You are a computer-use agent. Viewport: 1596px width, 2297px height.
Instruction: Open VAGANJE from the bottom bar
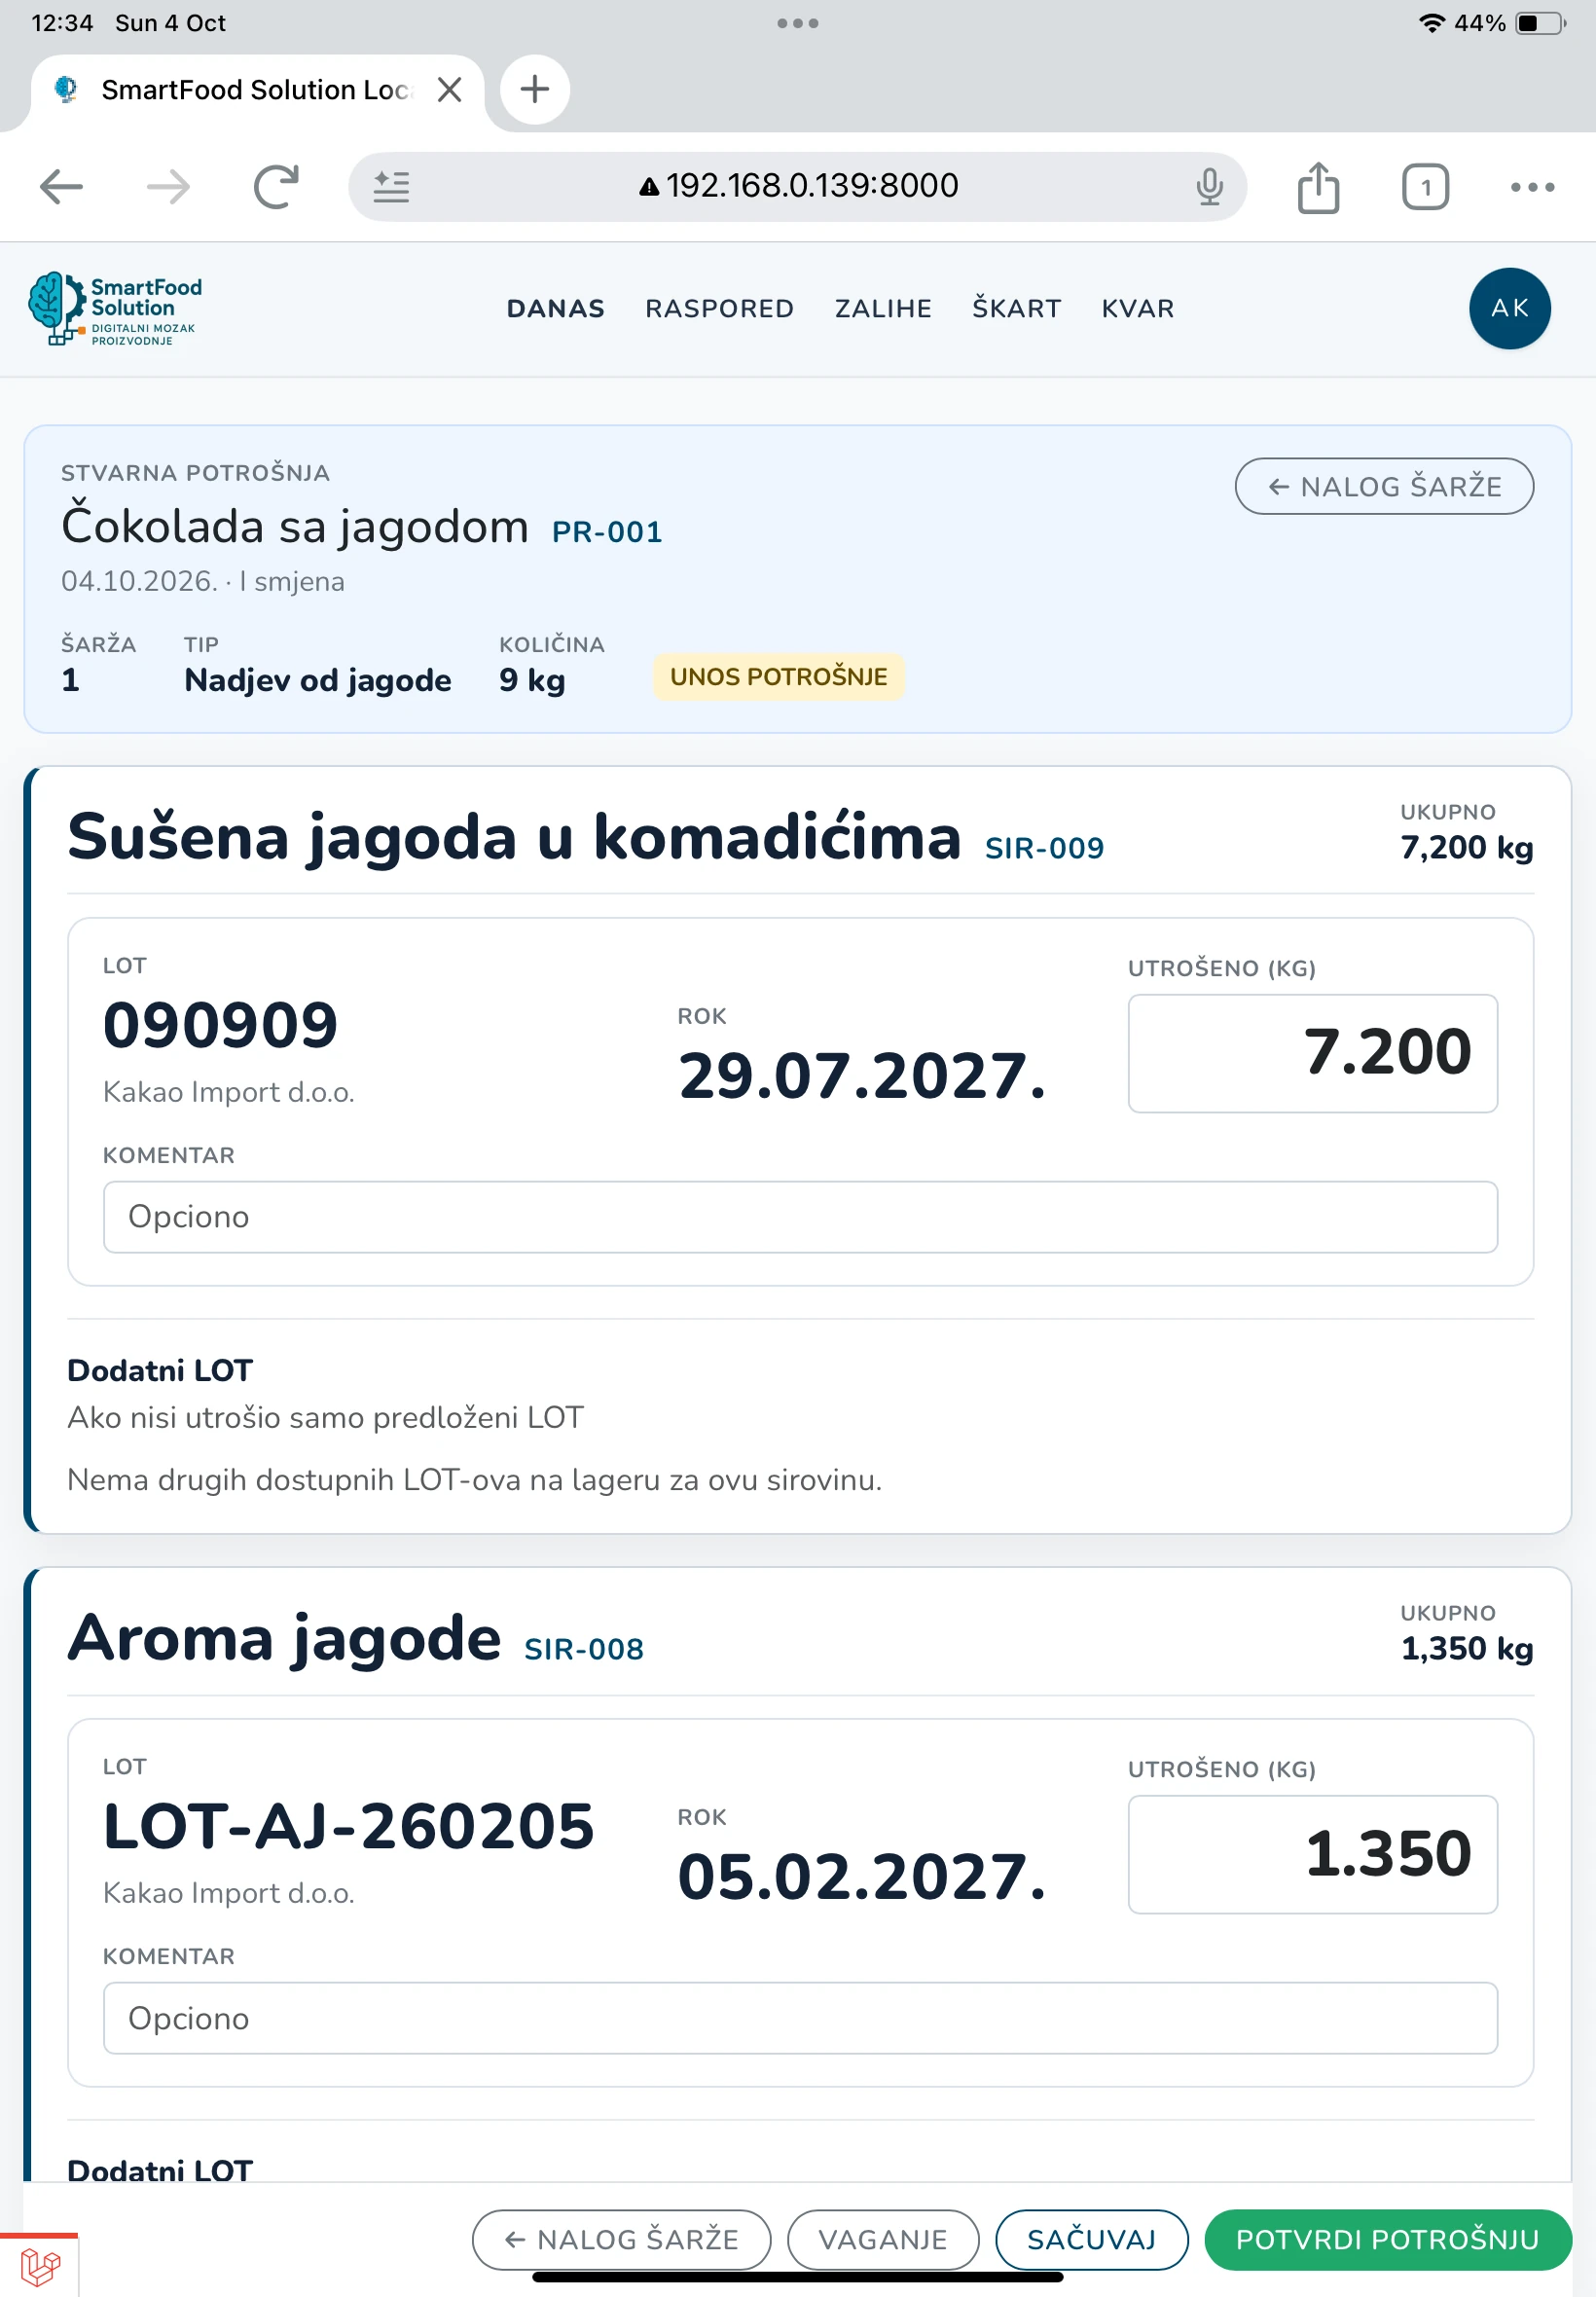[x=883, y=2239]
